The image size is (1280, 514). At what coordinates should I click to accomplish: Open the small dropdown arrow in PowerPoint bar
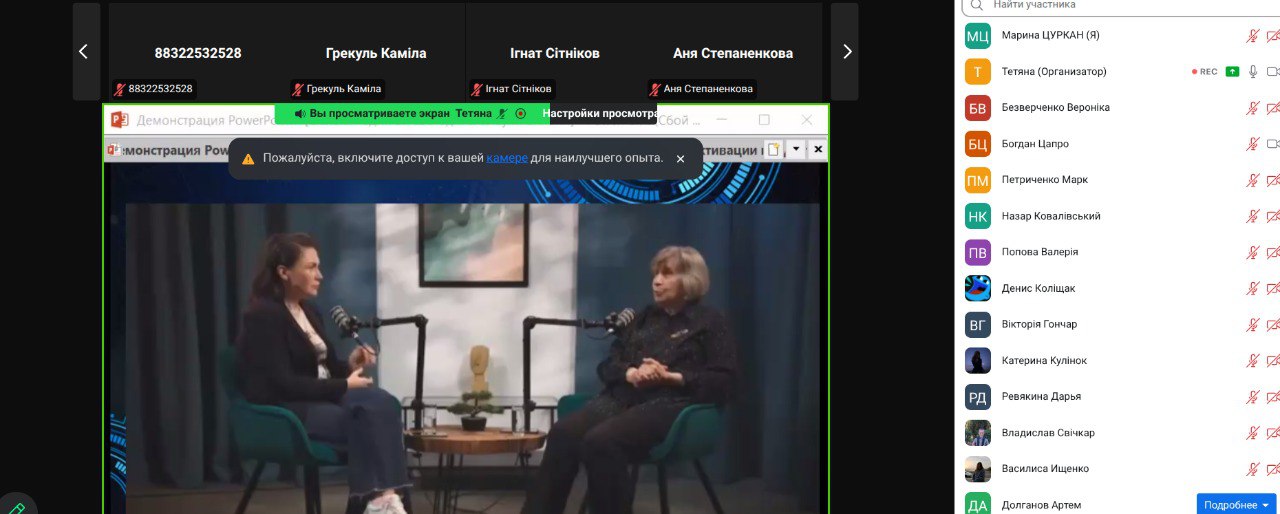(796, 149)
